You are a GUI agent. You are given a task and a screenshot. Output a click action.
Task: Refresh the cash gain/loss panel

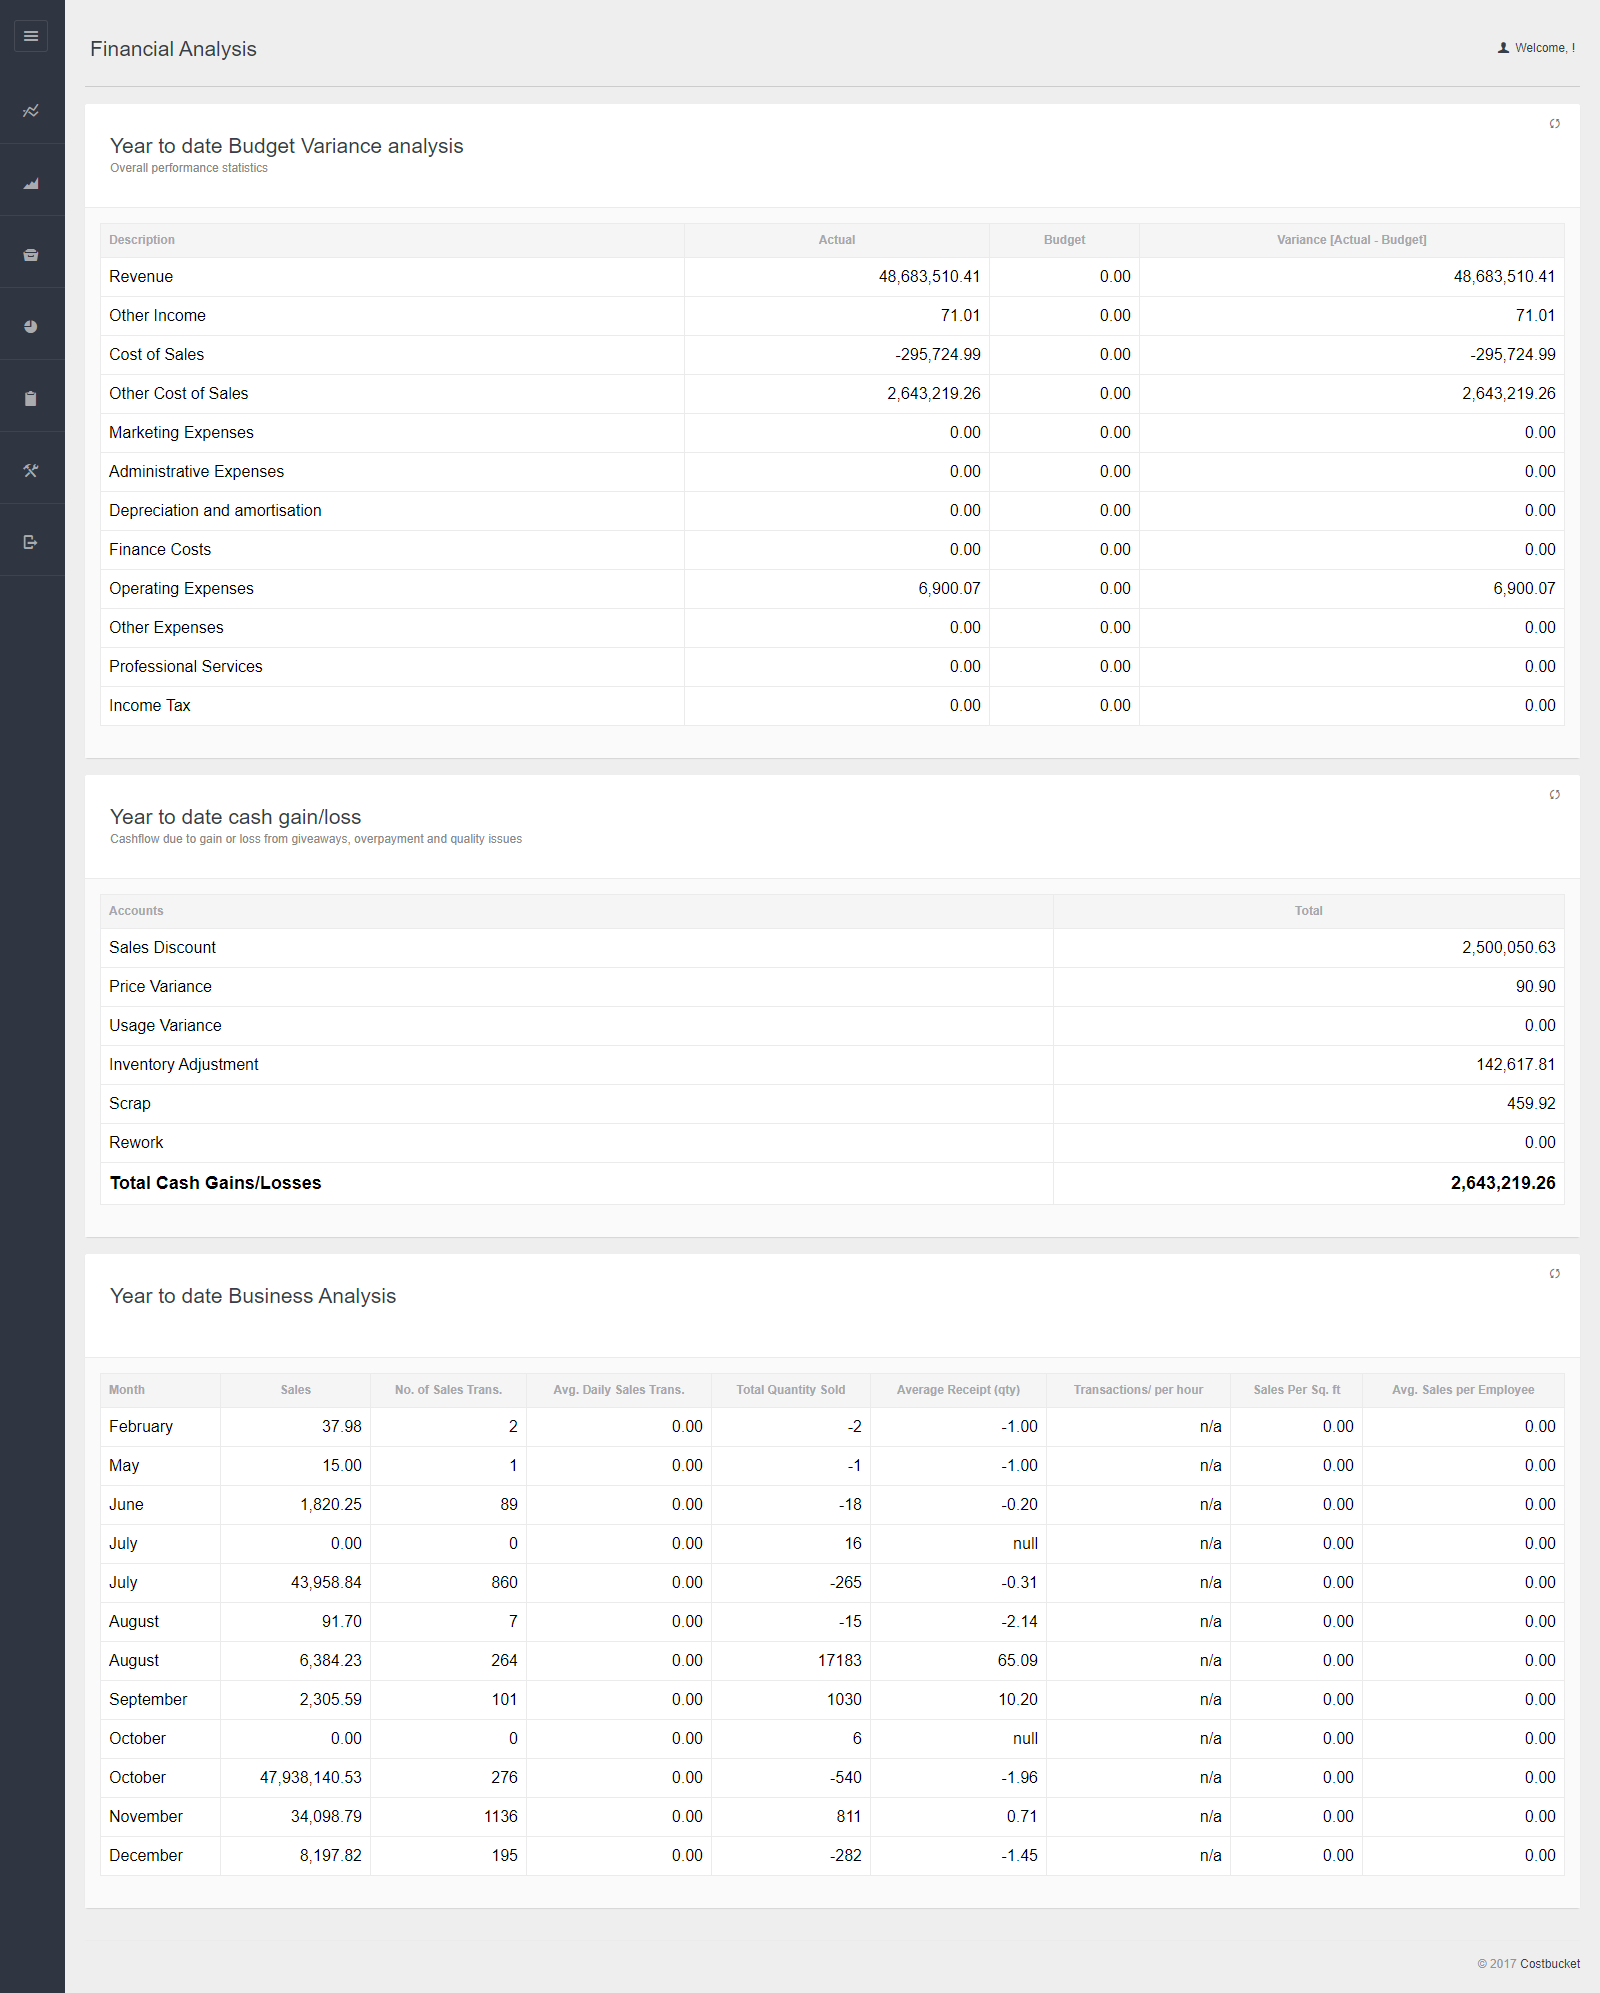tap(1554, 795)
